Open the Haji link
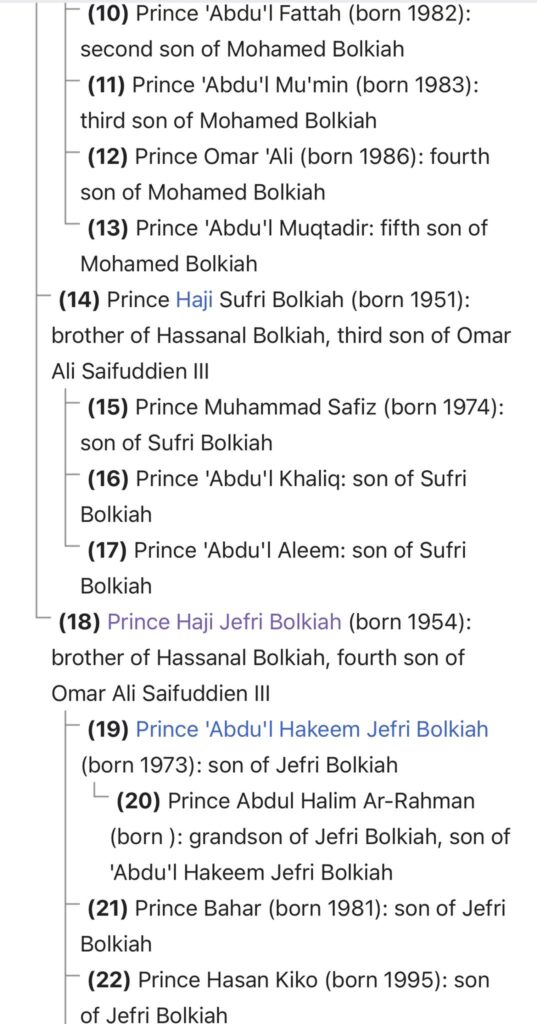Screen dimensions: 537x1024 [195, 300]
